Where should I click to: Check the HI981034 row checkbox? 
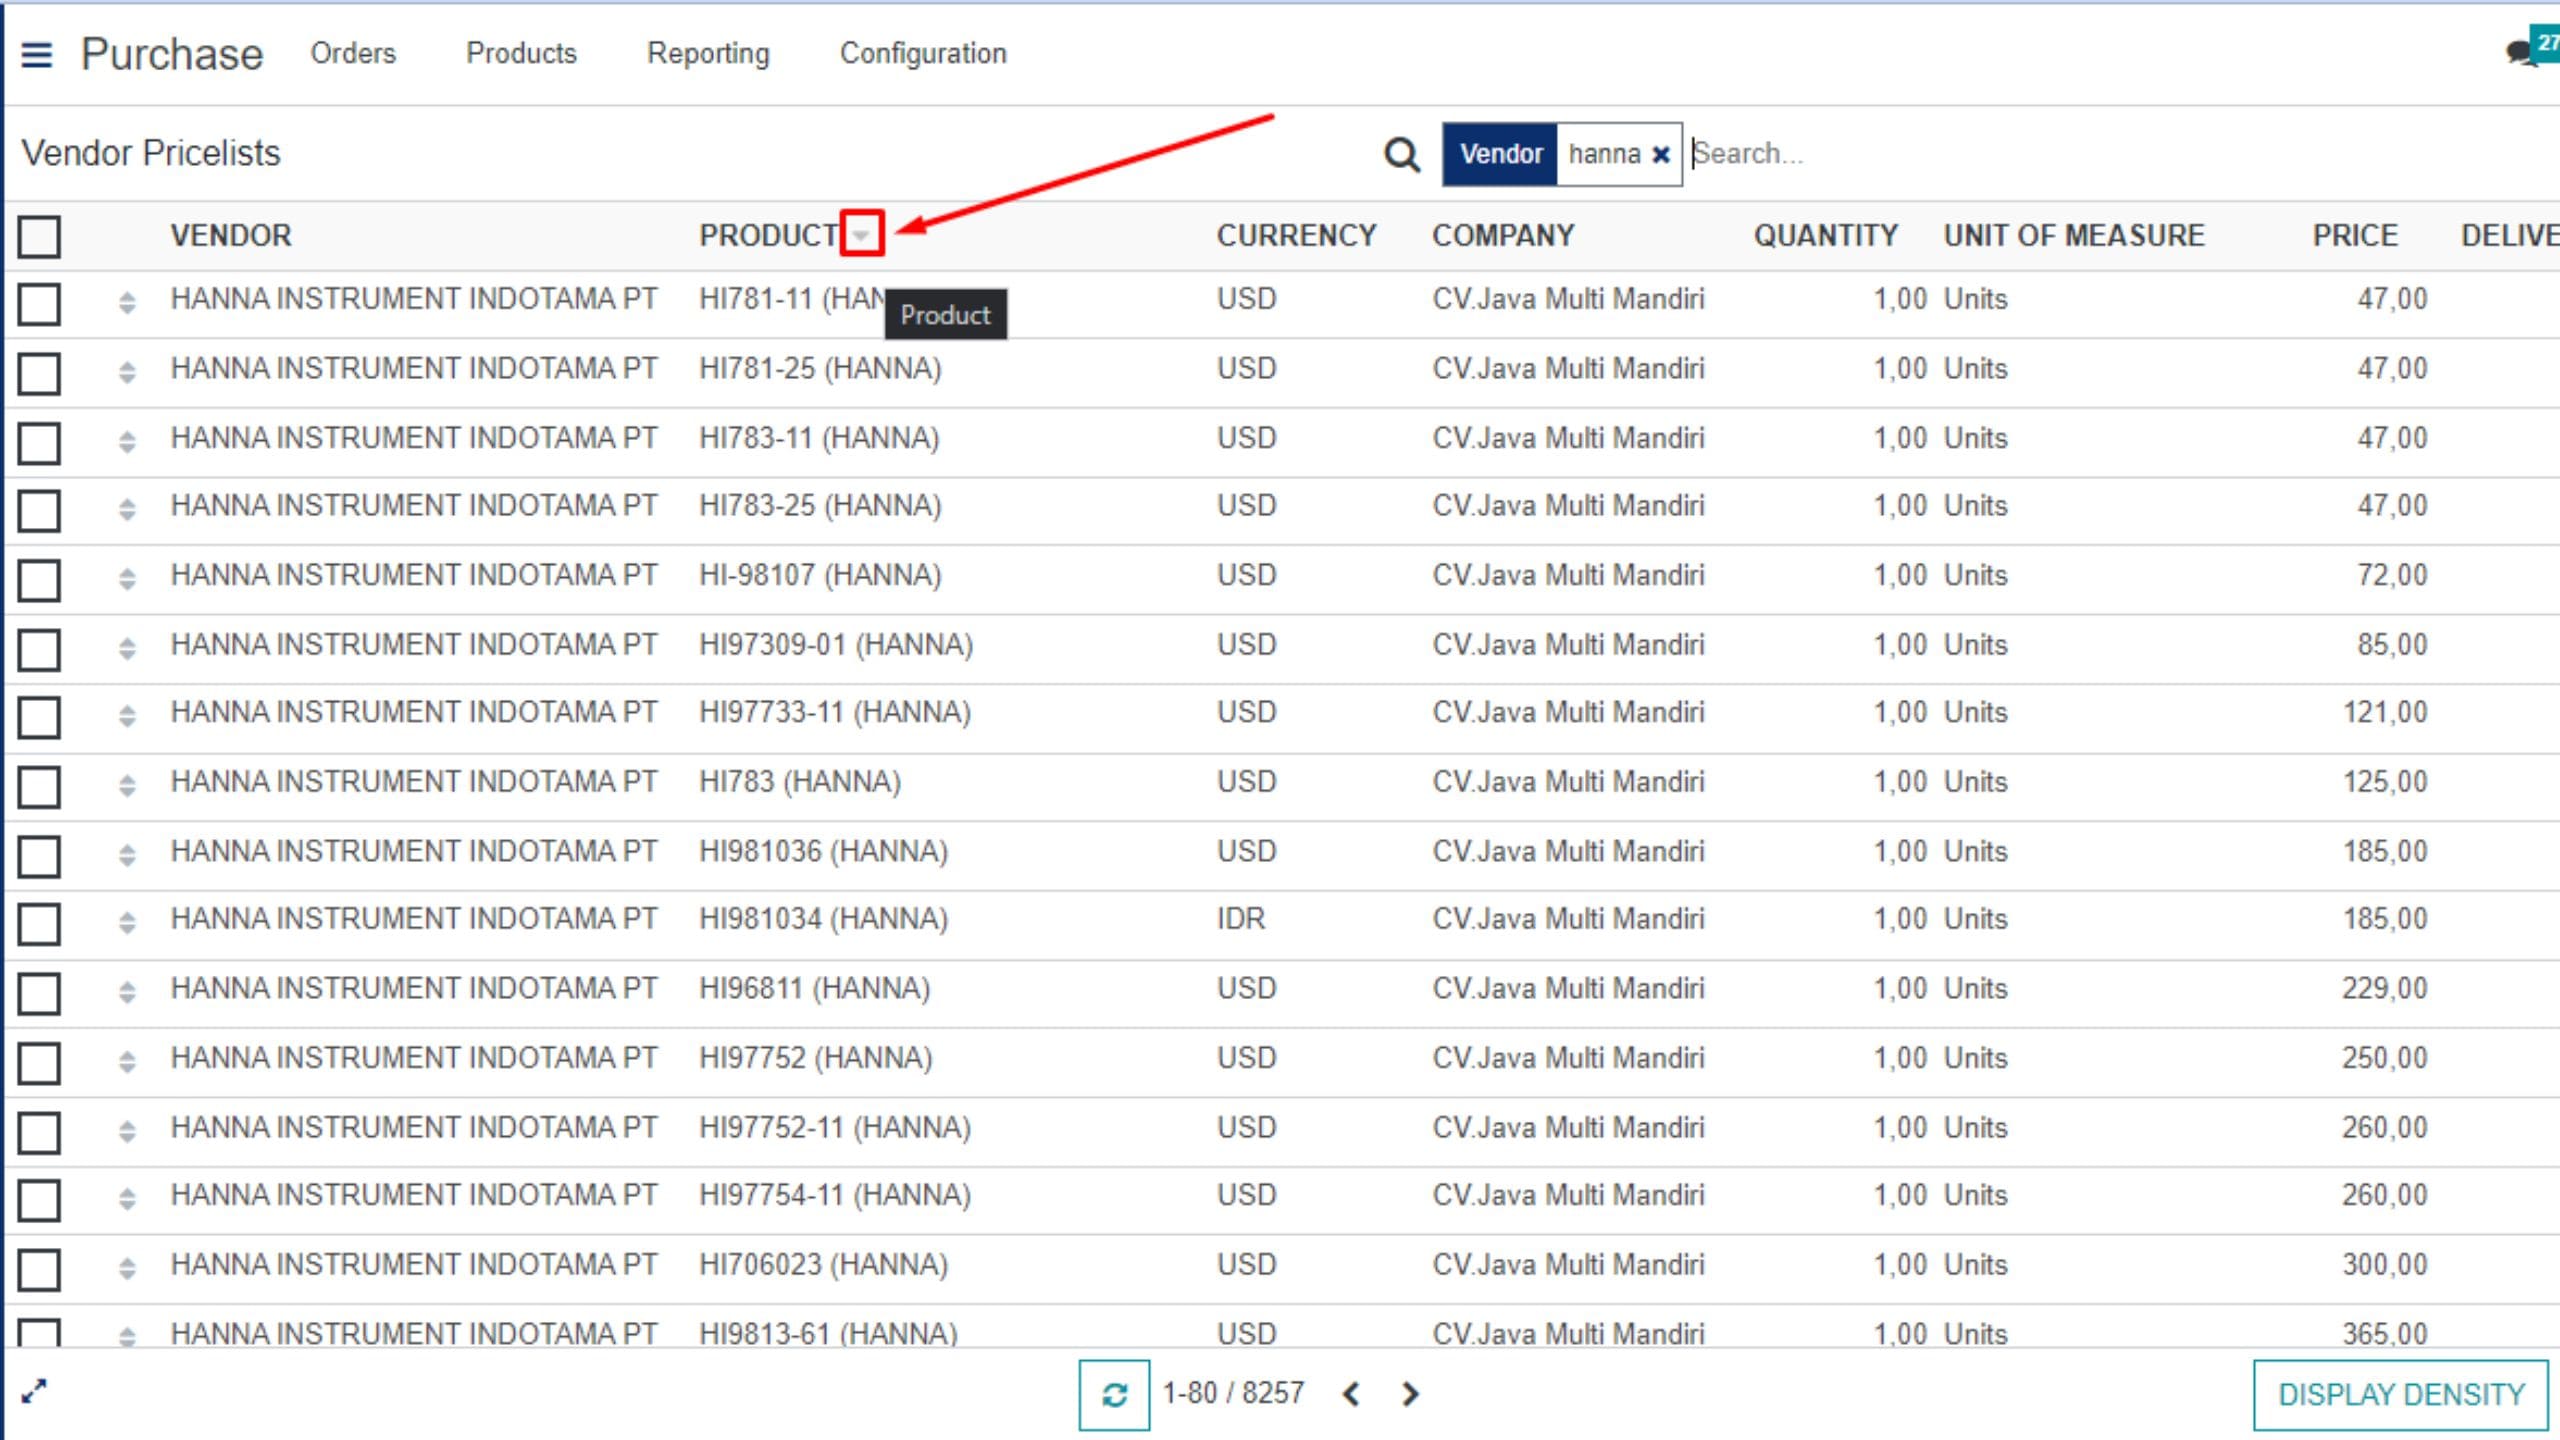click(x=39, y=924)
